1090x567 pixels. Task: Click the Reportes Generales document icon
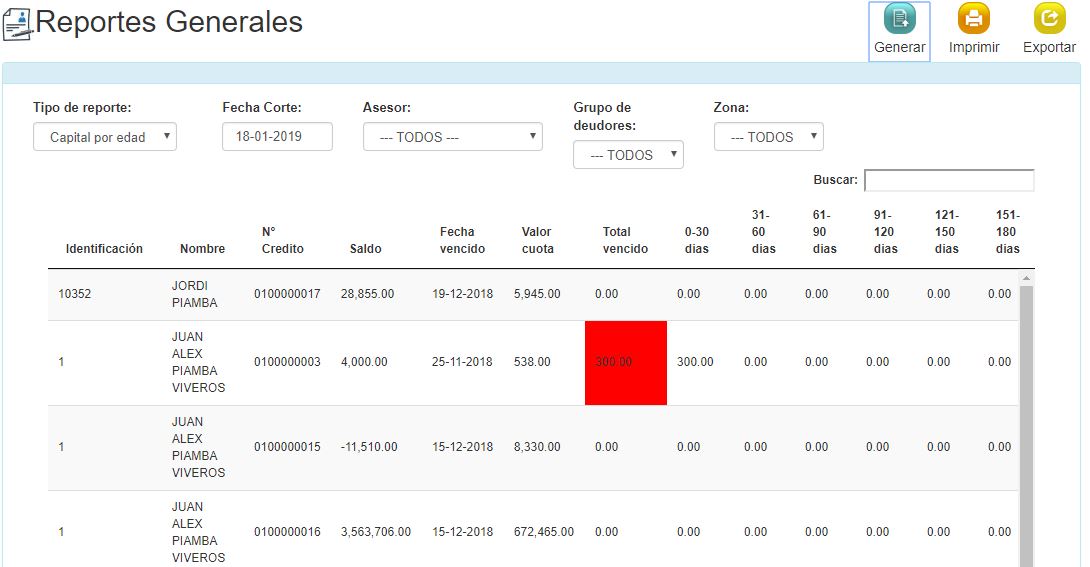click(x=18, y=23)
